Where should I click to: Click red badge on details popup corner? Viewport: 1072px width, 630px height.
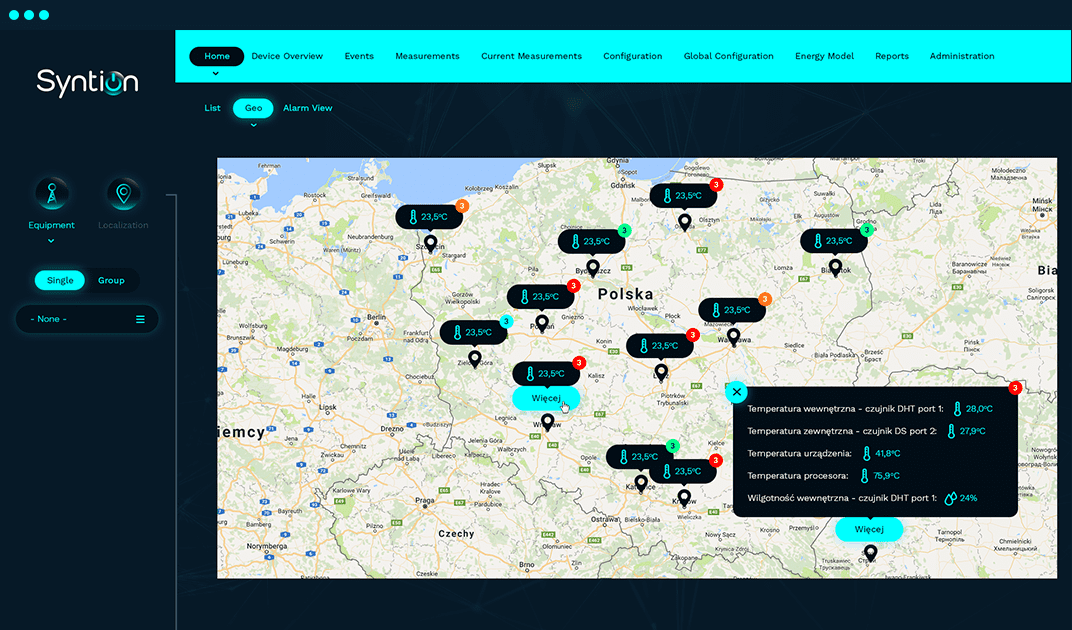[x=1015, y=388]
